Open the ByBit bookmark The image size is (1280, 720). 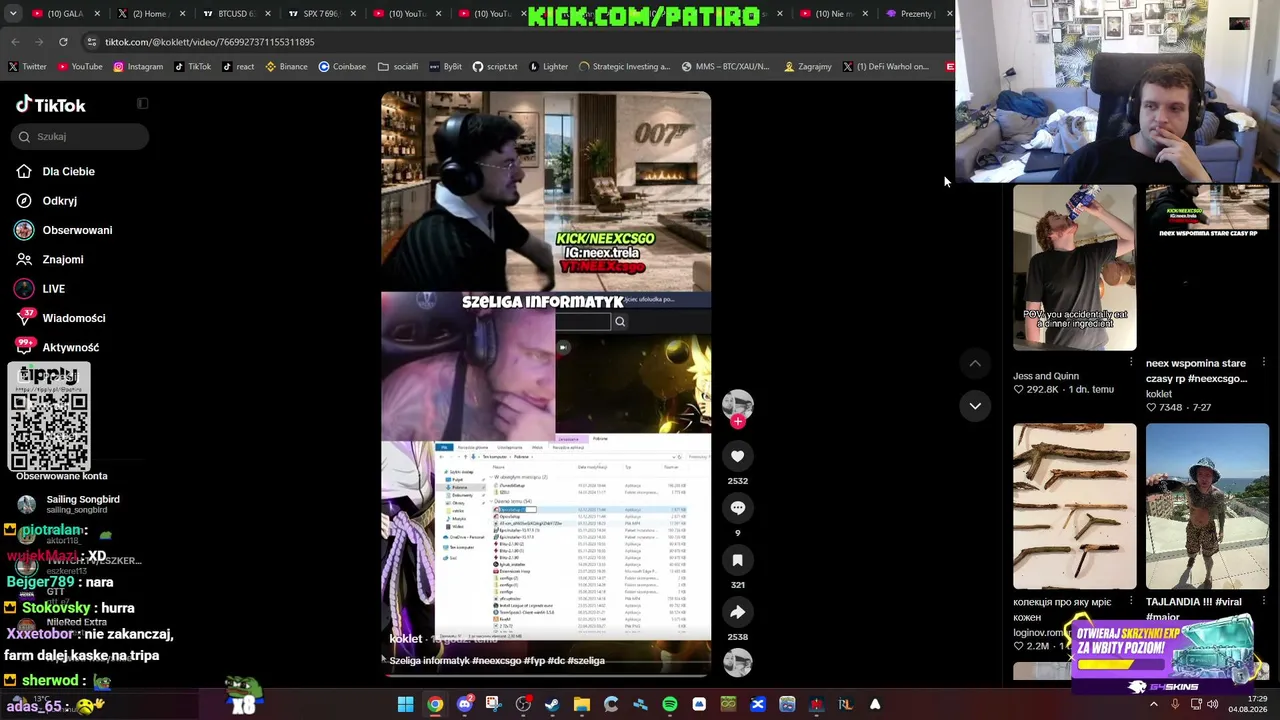[445, 67]
